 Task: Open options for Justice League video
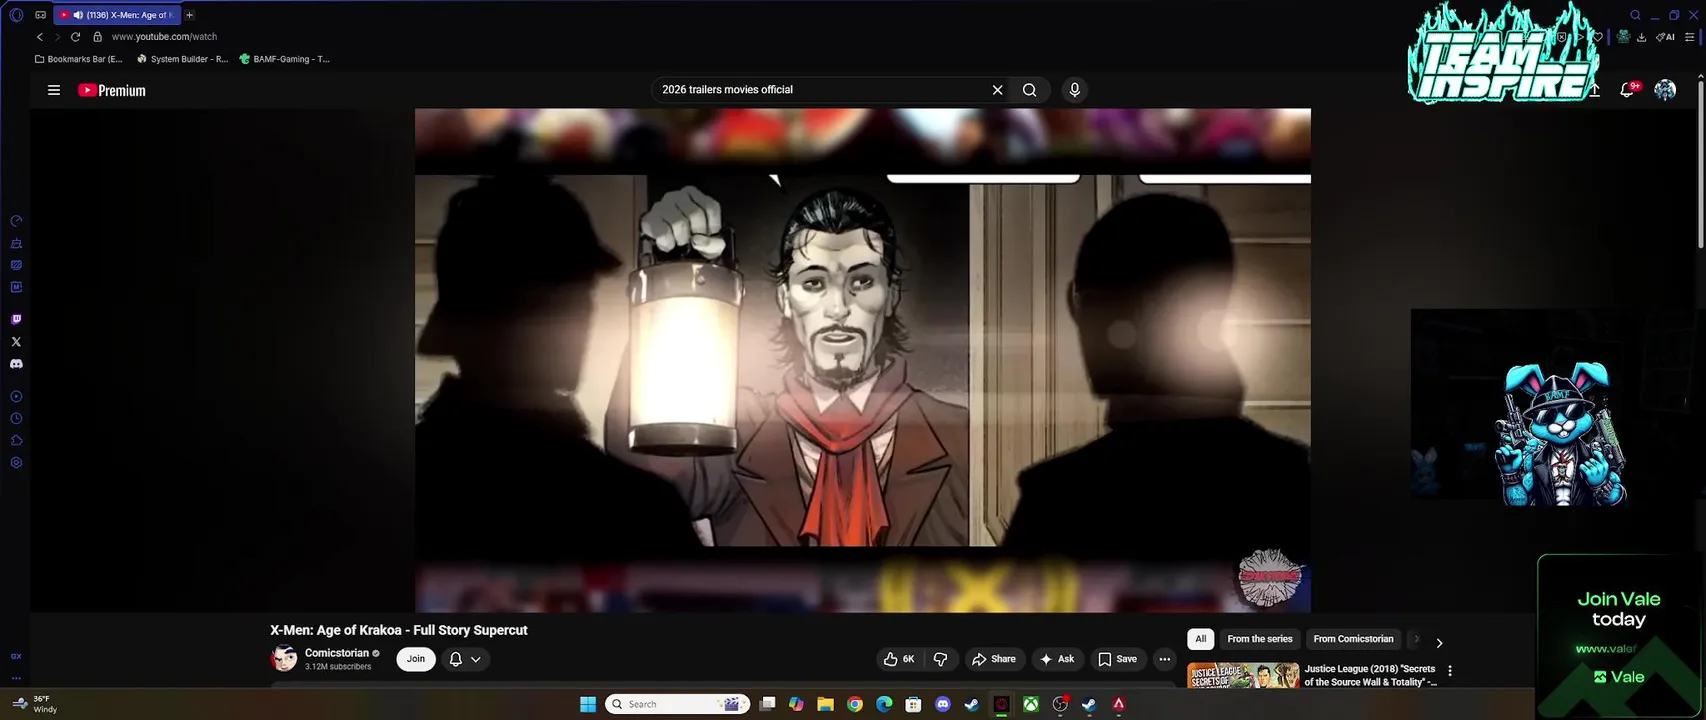(x=1450, y=671)
